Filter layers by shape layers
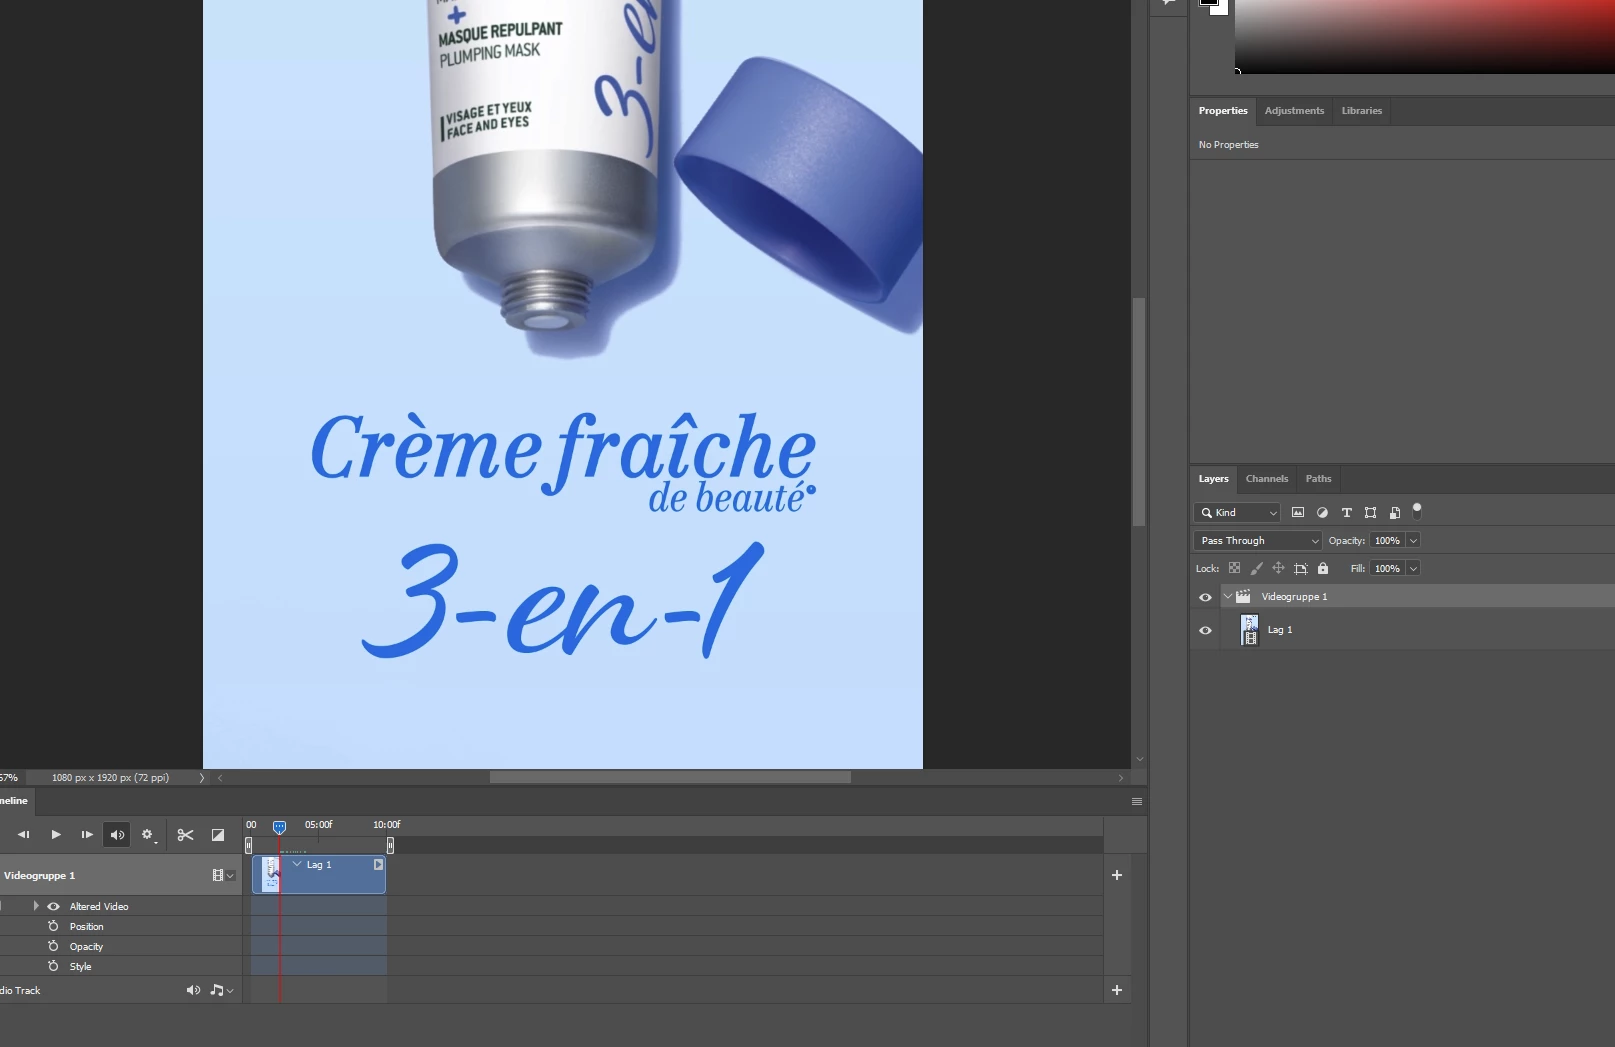 coord(1370,512)
